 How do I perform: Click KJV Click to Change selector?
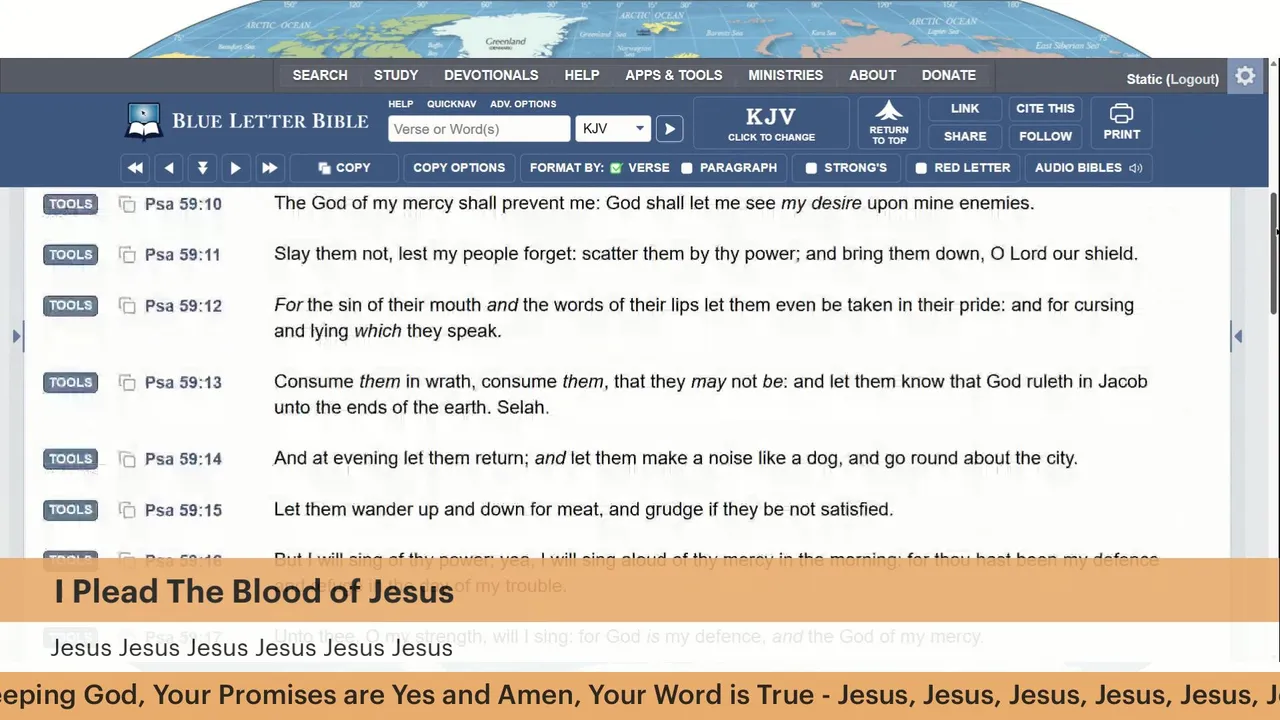(771, 123)
